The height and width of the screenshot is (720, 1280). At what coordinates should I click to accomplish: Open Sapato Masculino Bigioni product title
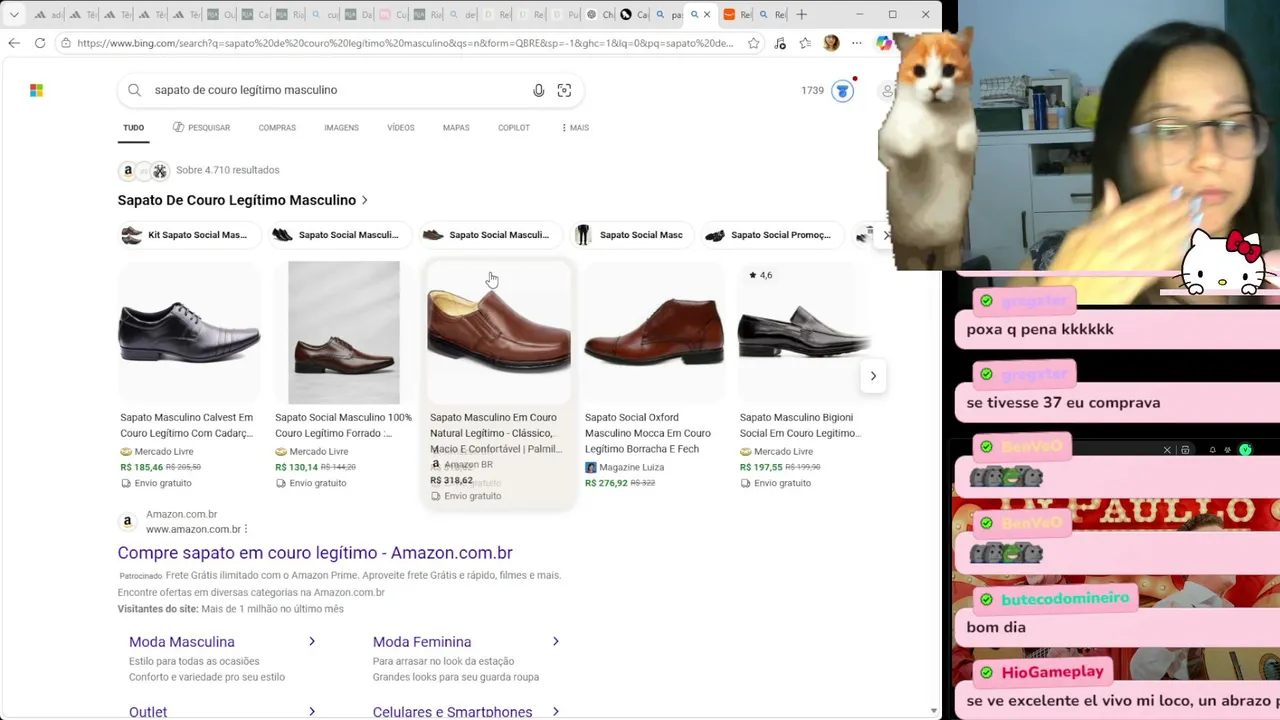tap(799, 425)
